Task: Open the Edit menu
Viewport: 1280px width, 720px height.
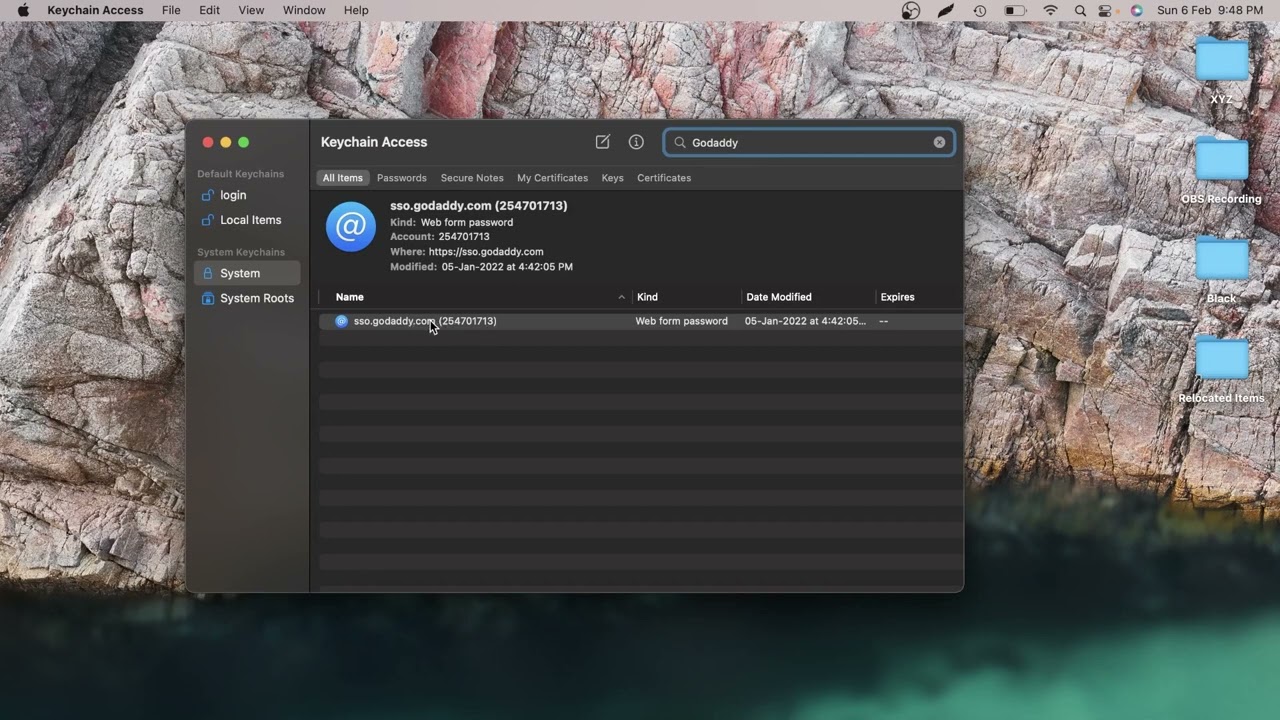Action: pyautogui.click(x=209, y=10)
